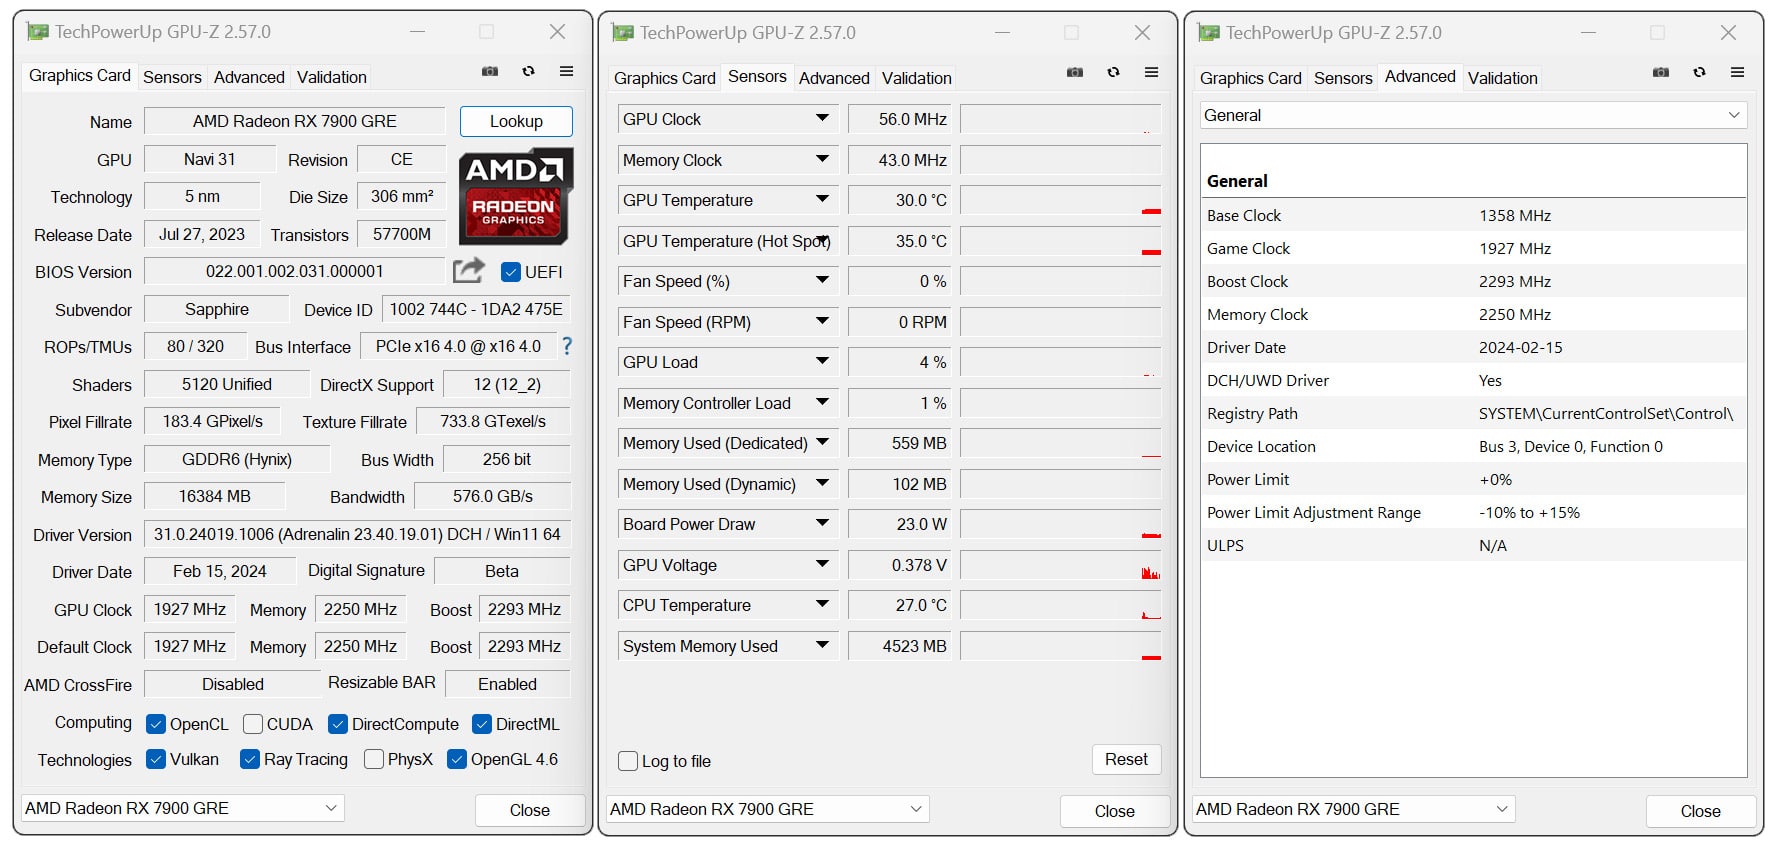Click the Driver Version value field
Screen dimensions: 1780x850
pyautogui.click(x=357, y=534)
